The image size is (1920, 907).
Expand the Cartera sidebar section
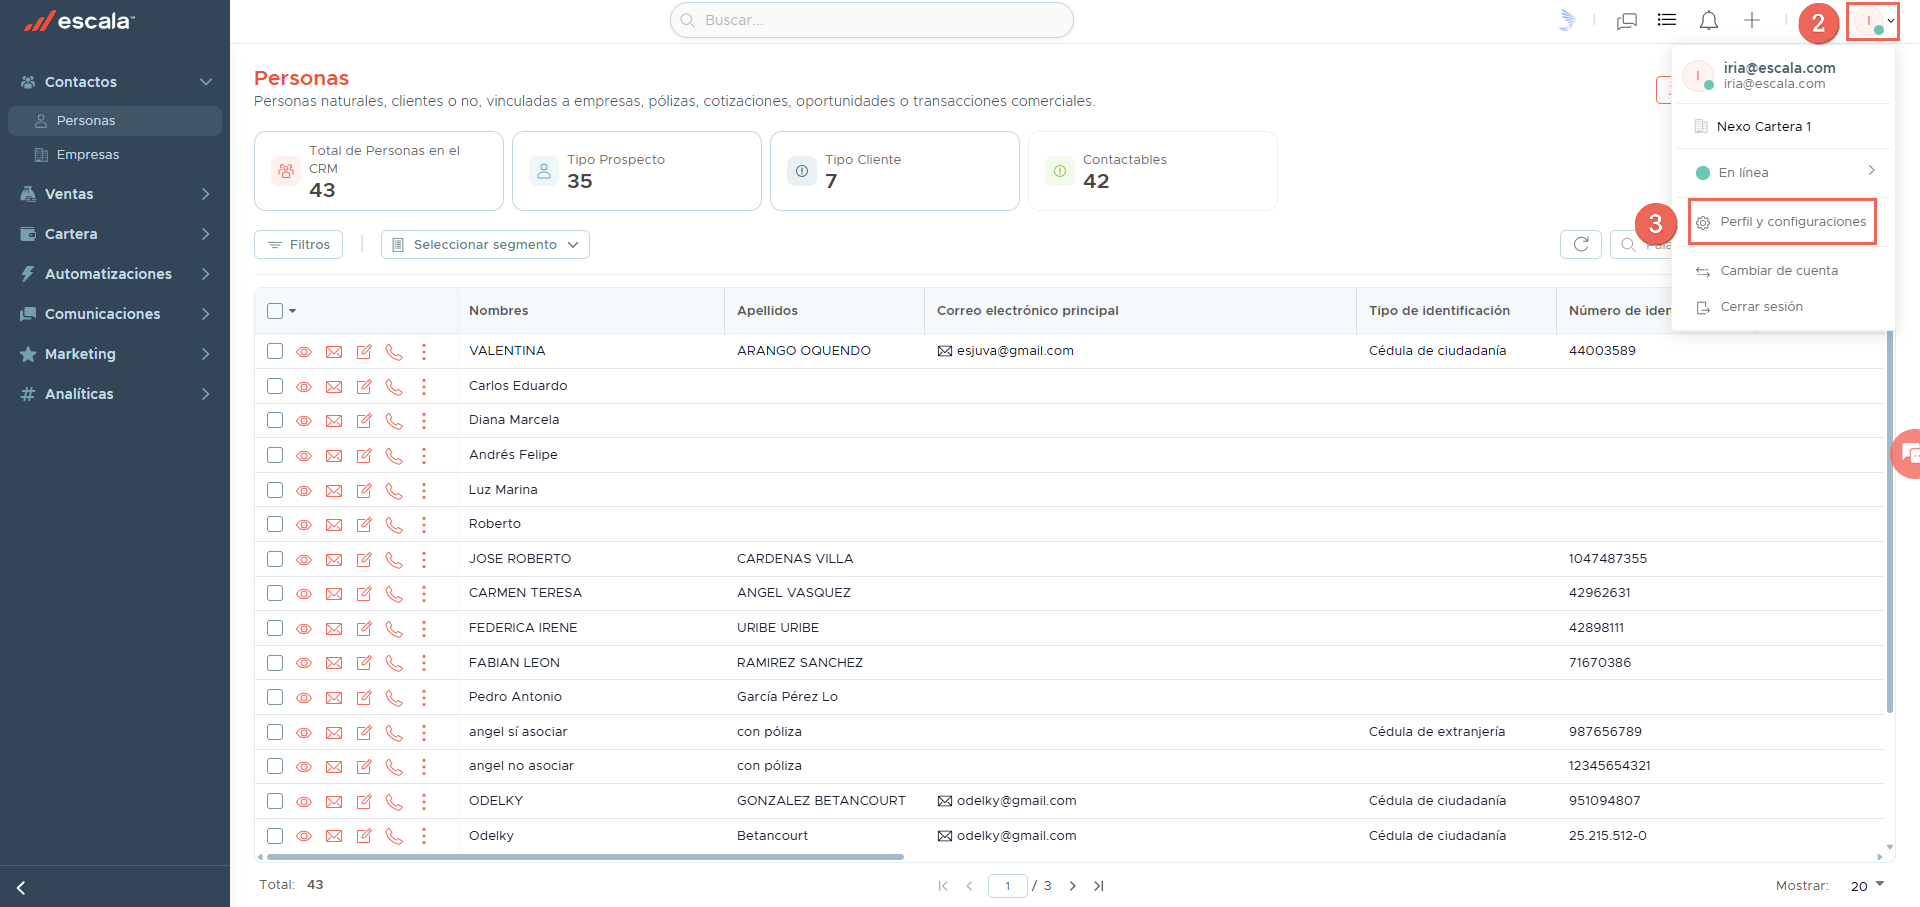click(115, 234)
